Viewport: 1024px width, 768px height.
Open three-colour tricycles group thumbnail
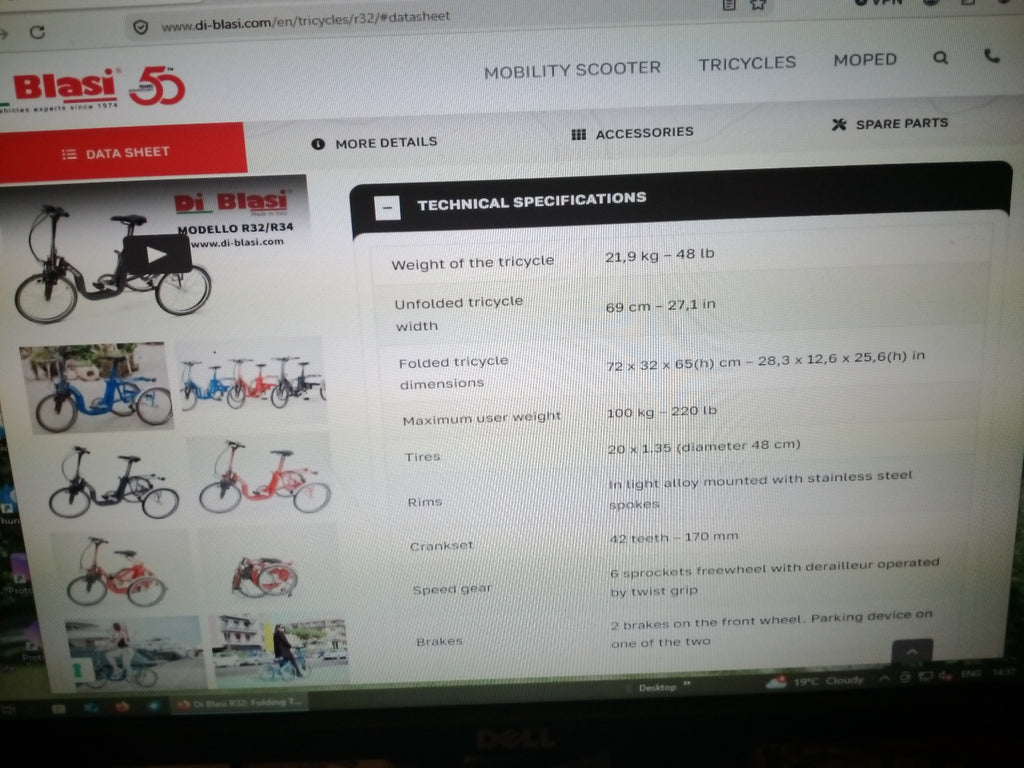pos(252,381)
